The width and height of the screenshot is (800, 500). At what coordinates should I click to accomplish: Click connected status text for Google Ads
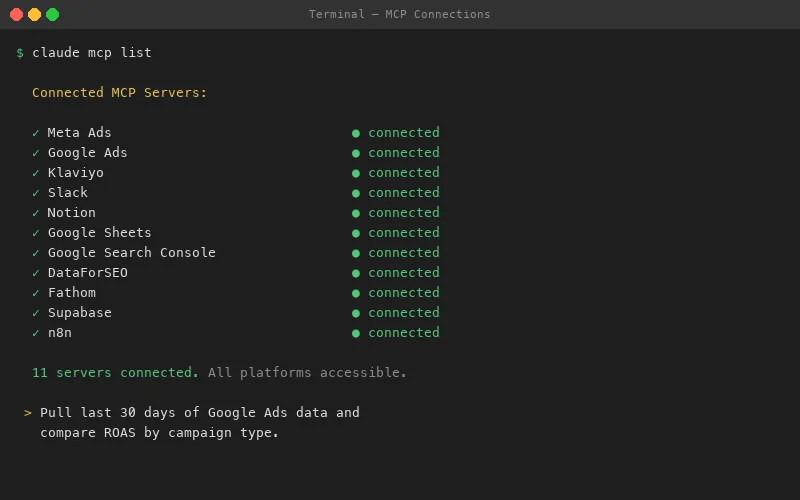(404, 153)
